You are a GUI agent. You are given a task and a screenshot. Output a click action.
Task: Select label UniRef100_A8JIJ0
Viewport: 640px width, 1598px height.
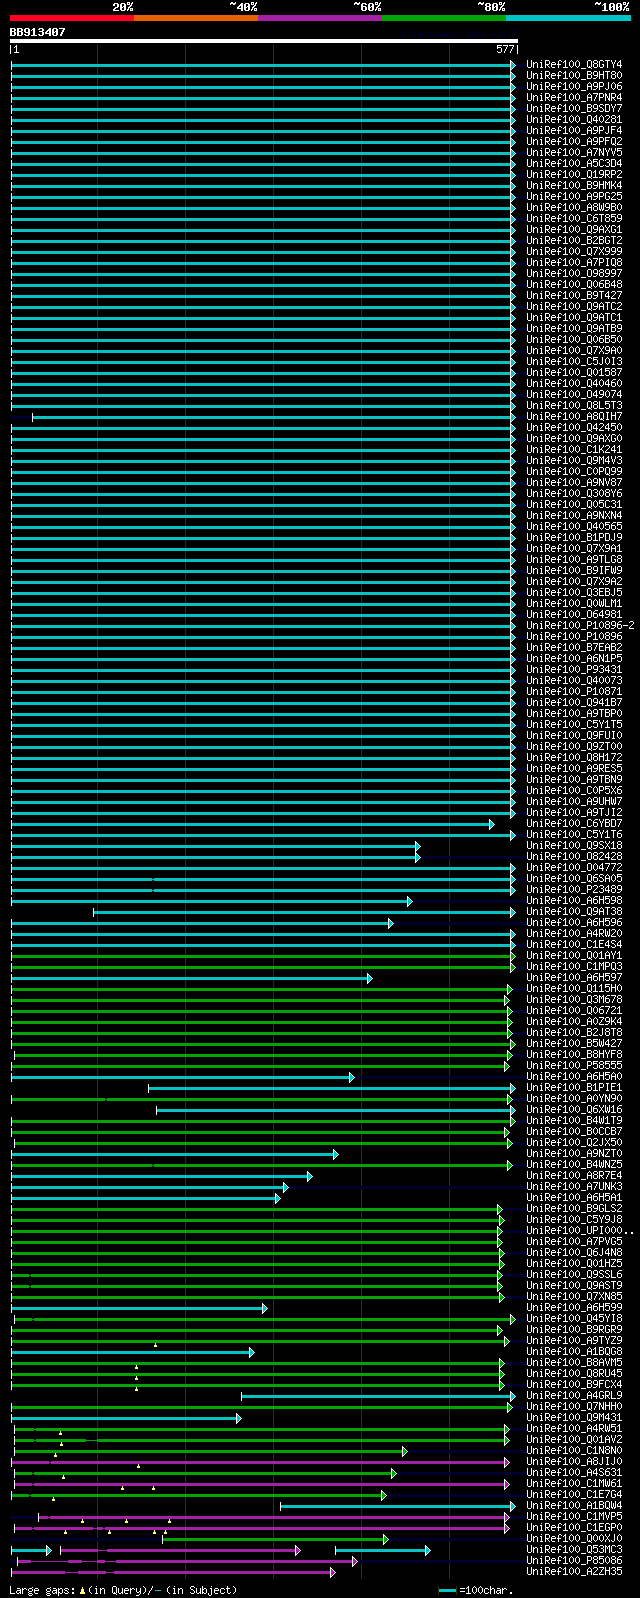coord(574,1461)
